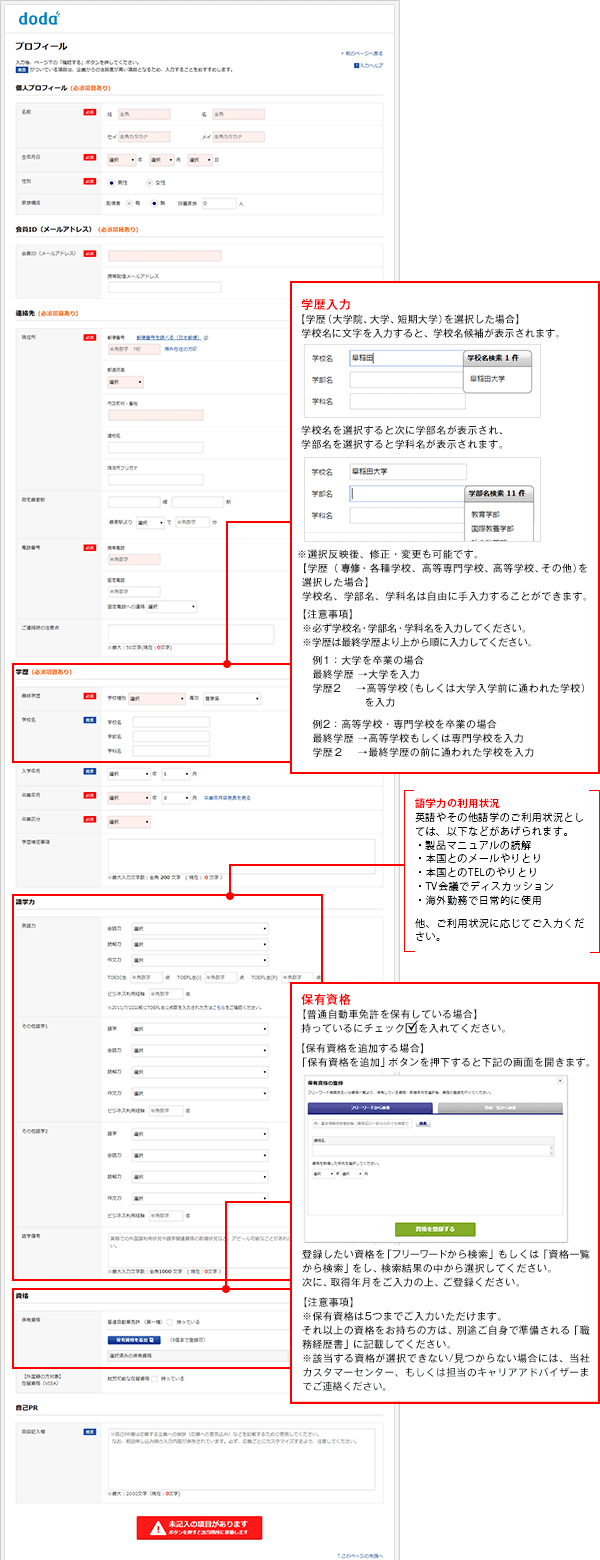Click the 扶養家族 number field

click(x=219, y=203)
